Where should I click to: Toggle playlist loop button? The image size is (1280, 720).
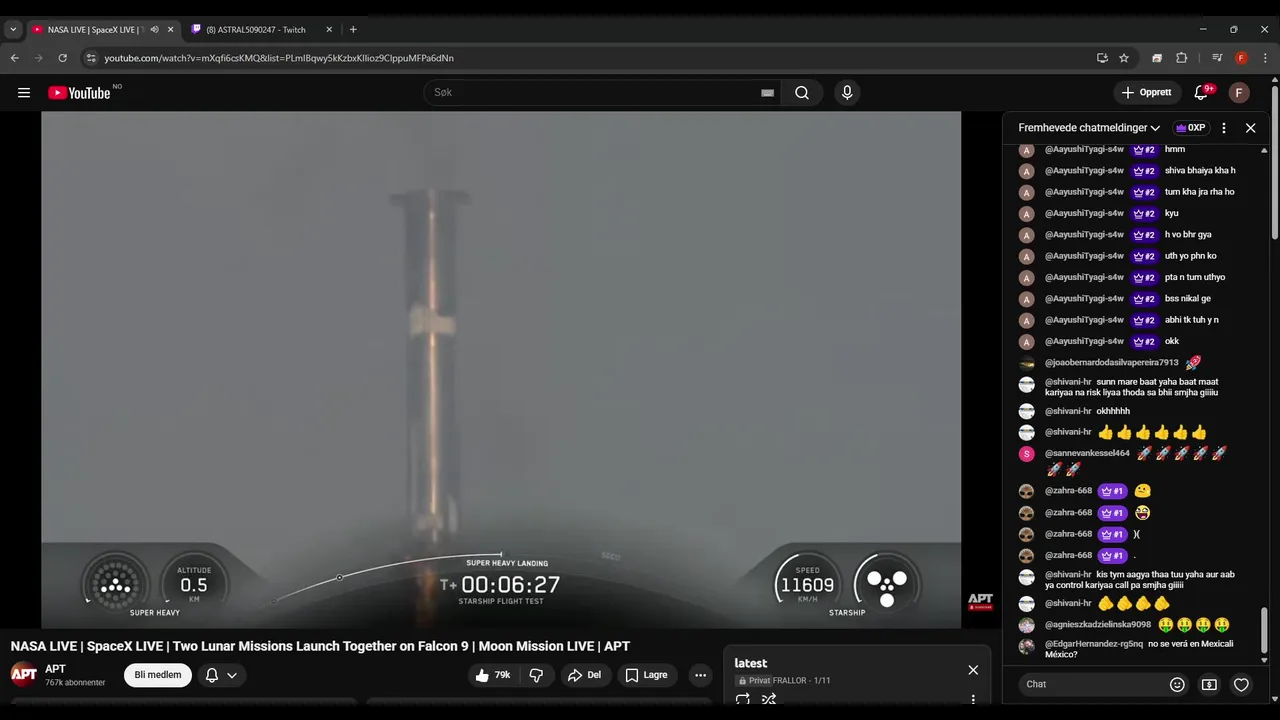click(743, 699)
